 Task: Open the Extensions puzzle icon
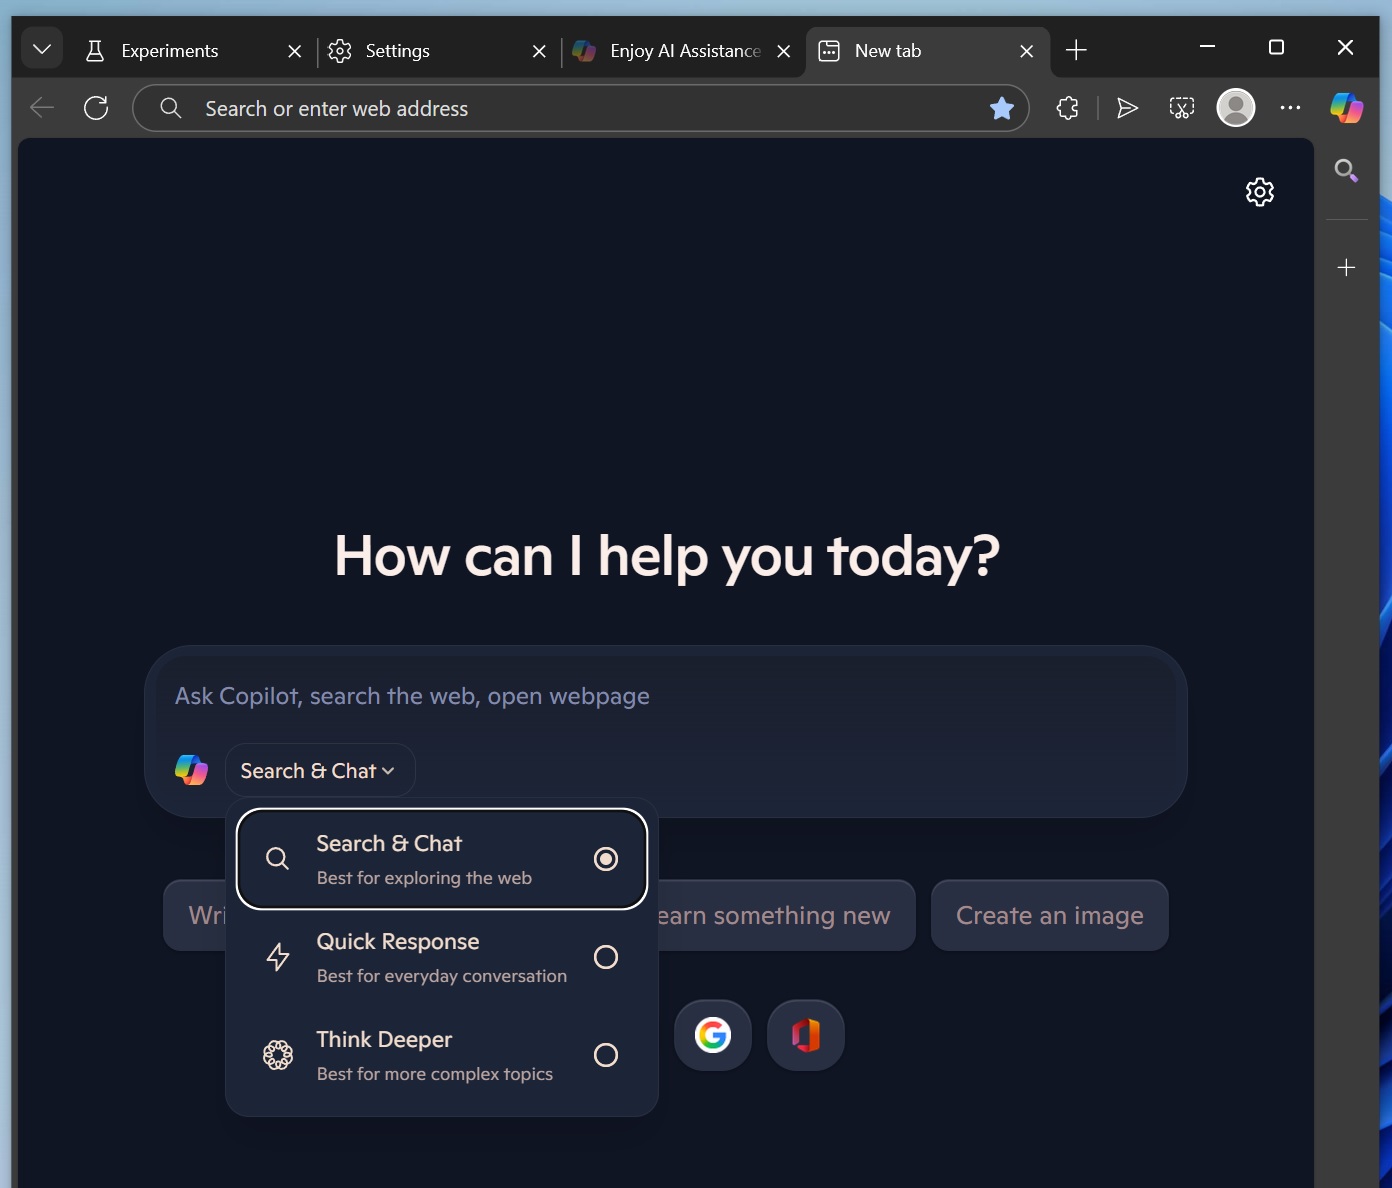[1067, 108]
